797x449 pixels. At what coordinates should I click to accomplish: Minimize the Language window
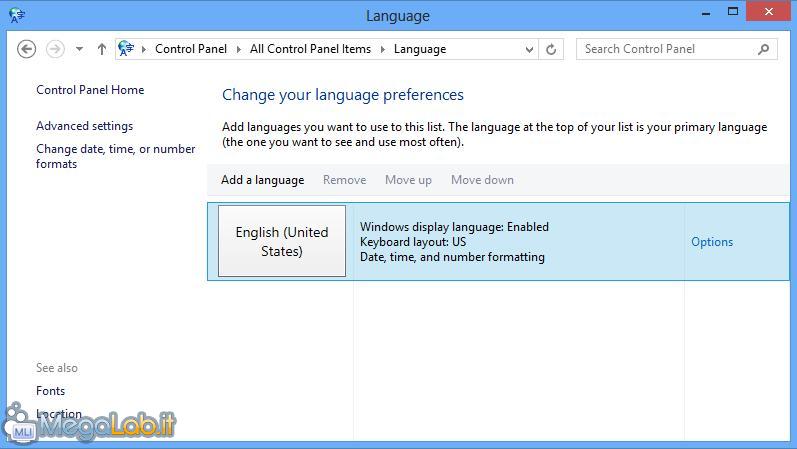click(706, 12)
